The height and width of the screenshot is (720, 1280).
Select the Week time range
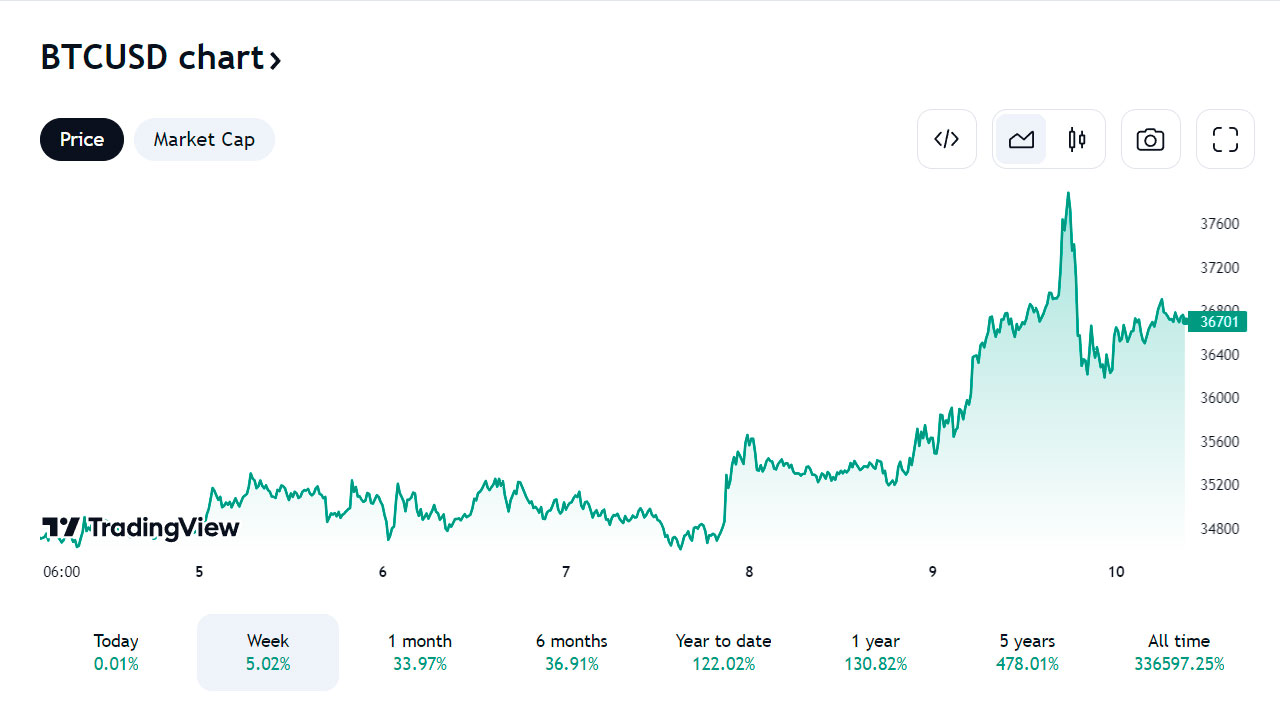click(x=268, y=652)
